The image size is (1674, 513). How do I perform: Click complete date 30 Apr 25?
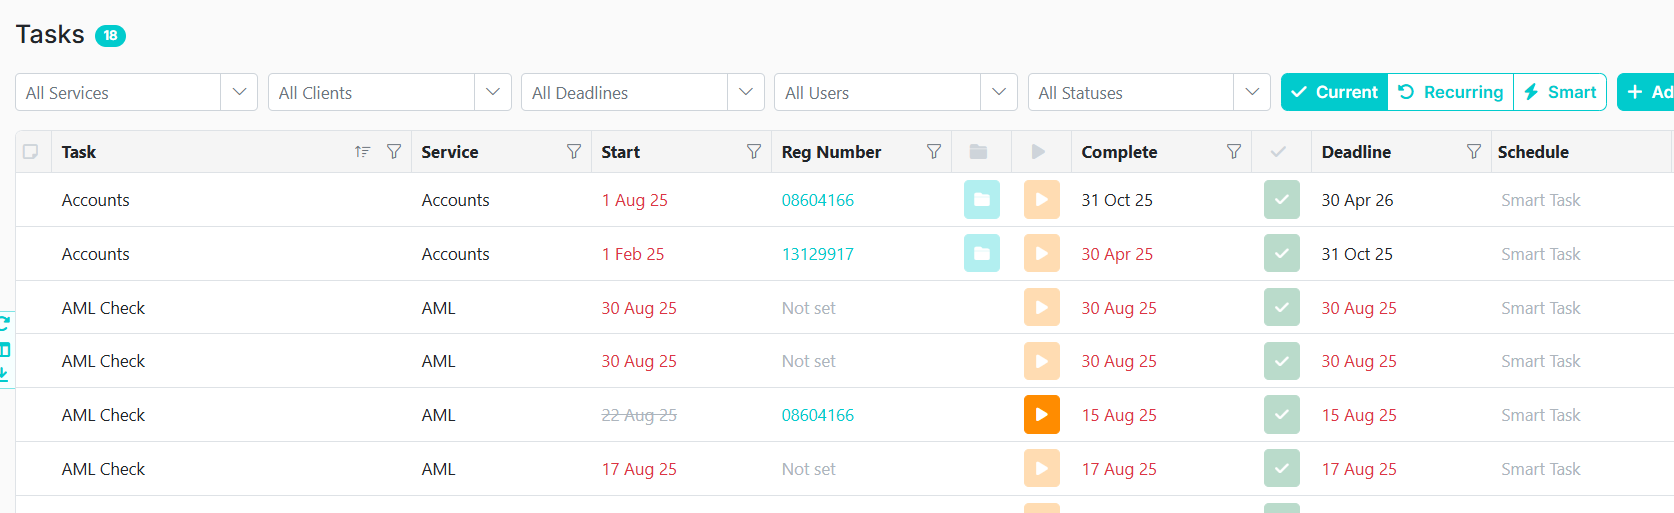point(1117,254)
